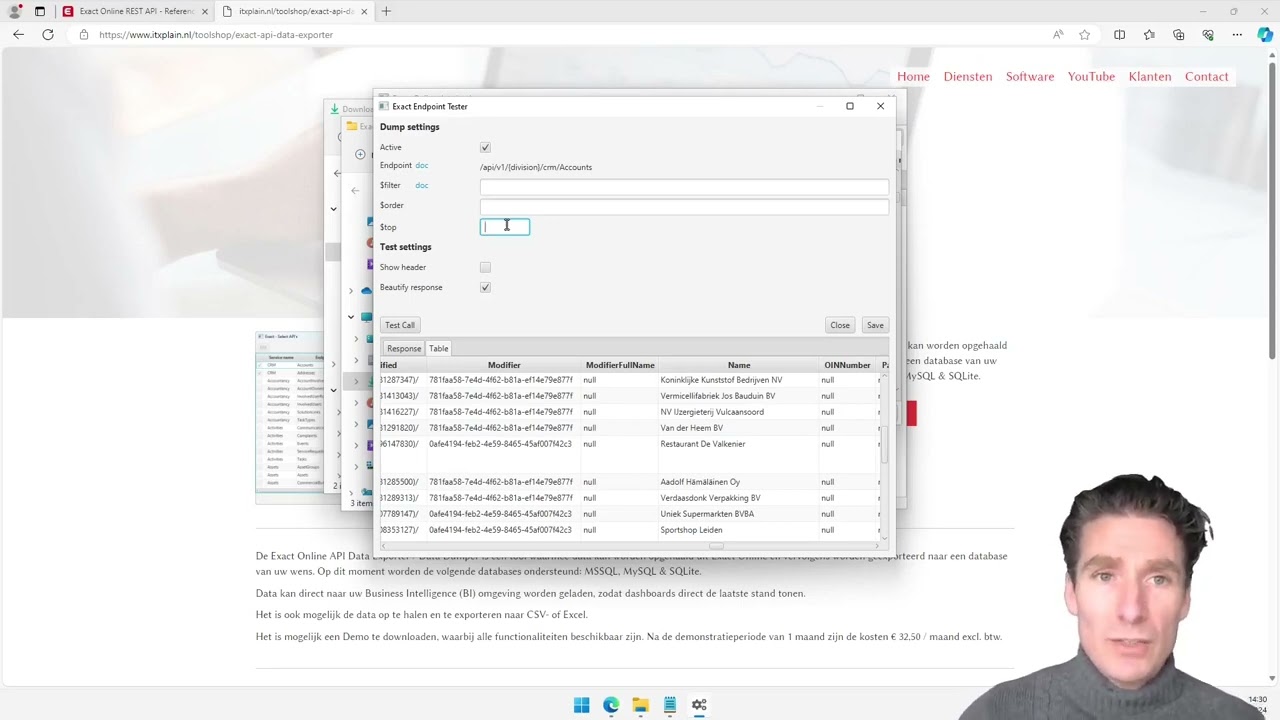Sort by the OINNumber column header
1280x720 pixels.
[x=847, y=365]
